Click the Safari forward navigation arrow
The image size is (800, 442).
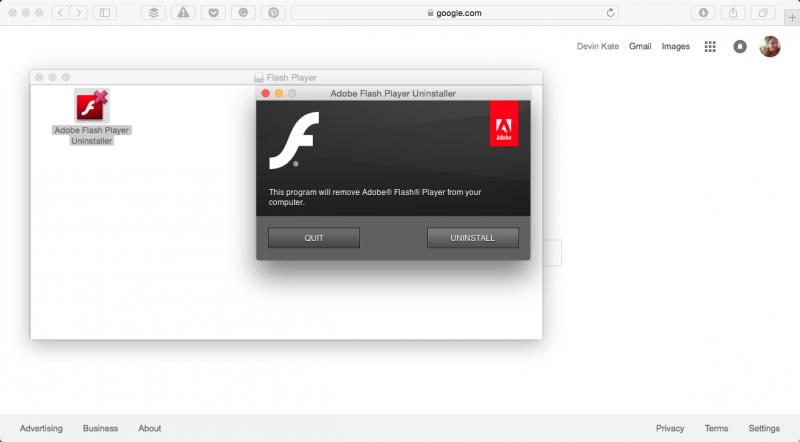coord(79,13)
